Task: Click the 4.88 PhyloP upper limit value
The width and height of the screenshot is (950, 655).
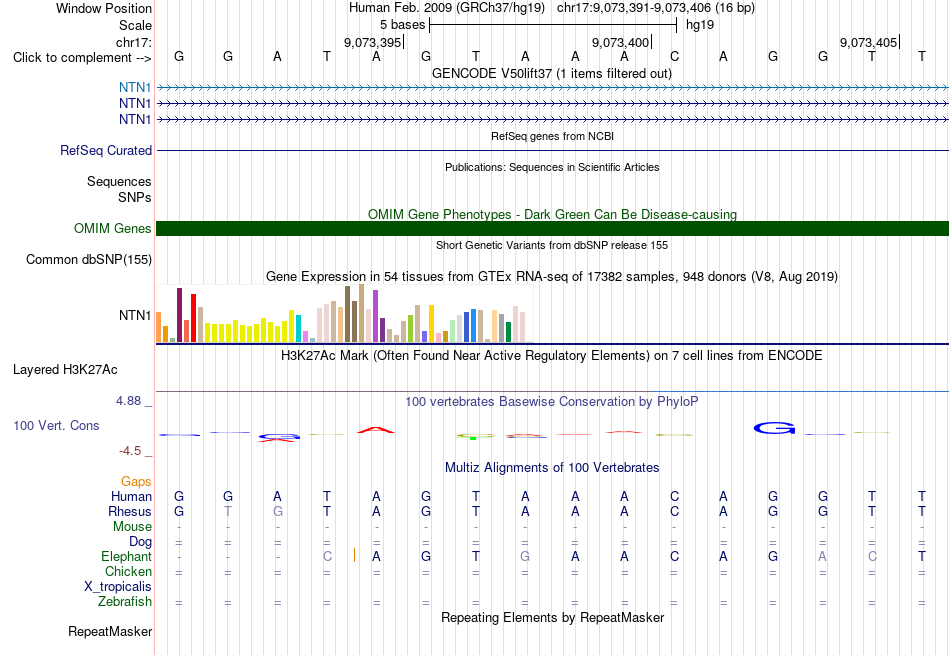Action: click(x=128, y=401)
